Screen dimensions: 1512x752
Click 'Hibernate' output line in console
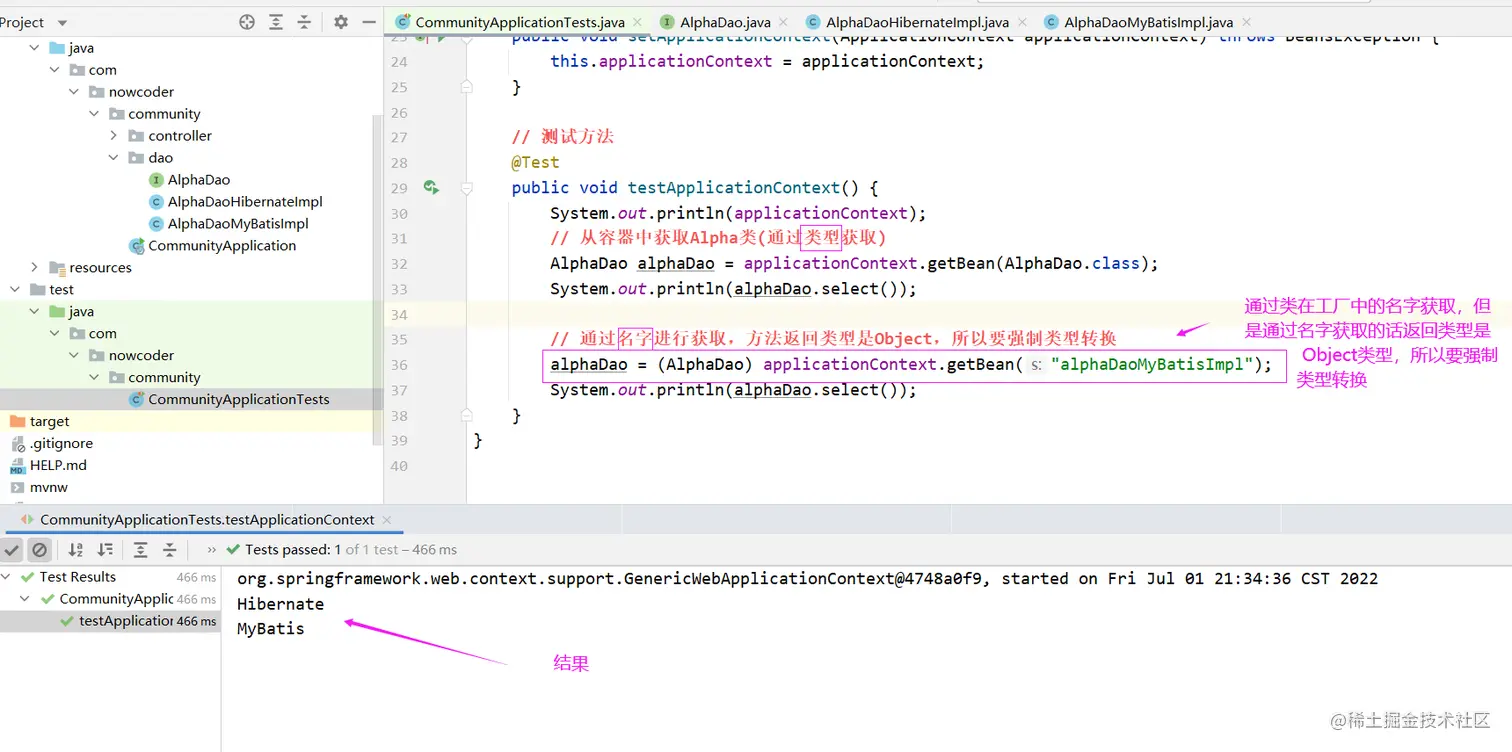click(280, 604)
